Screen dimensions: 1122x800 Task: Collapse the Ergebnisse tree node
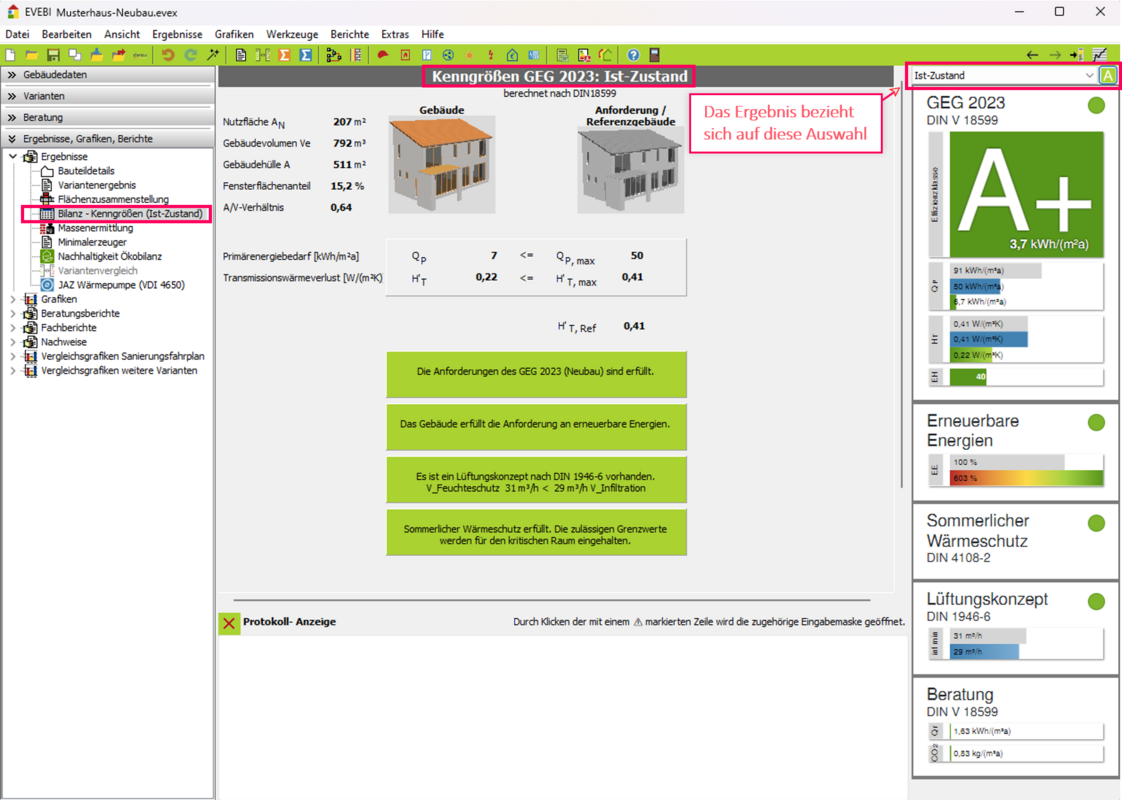[13, 157]
